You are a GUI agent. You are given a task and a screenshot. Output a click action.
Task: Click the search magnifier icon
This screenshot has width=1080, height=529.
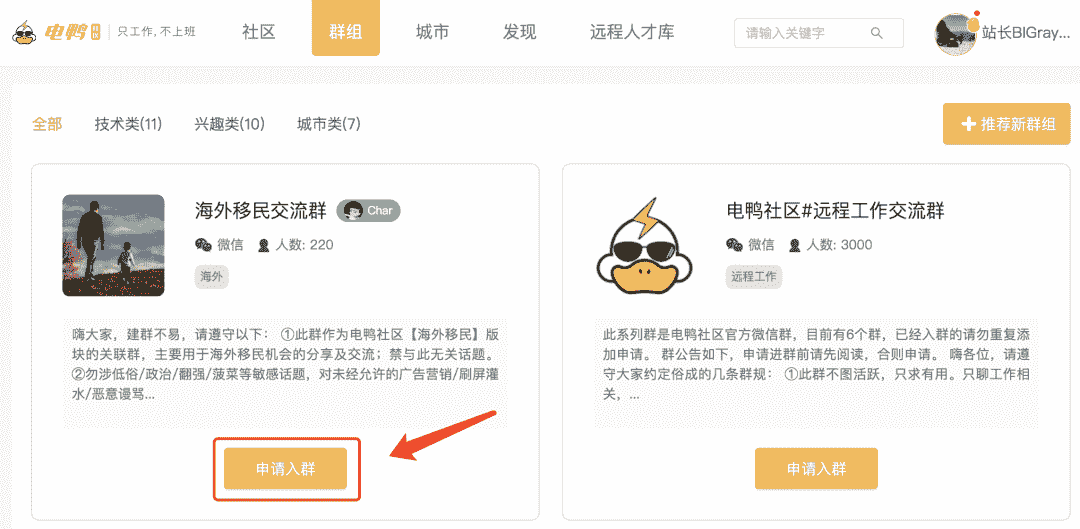point(877,33)
